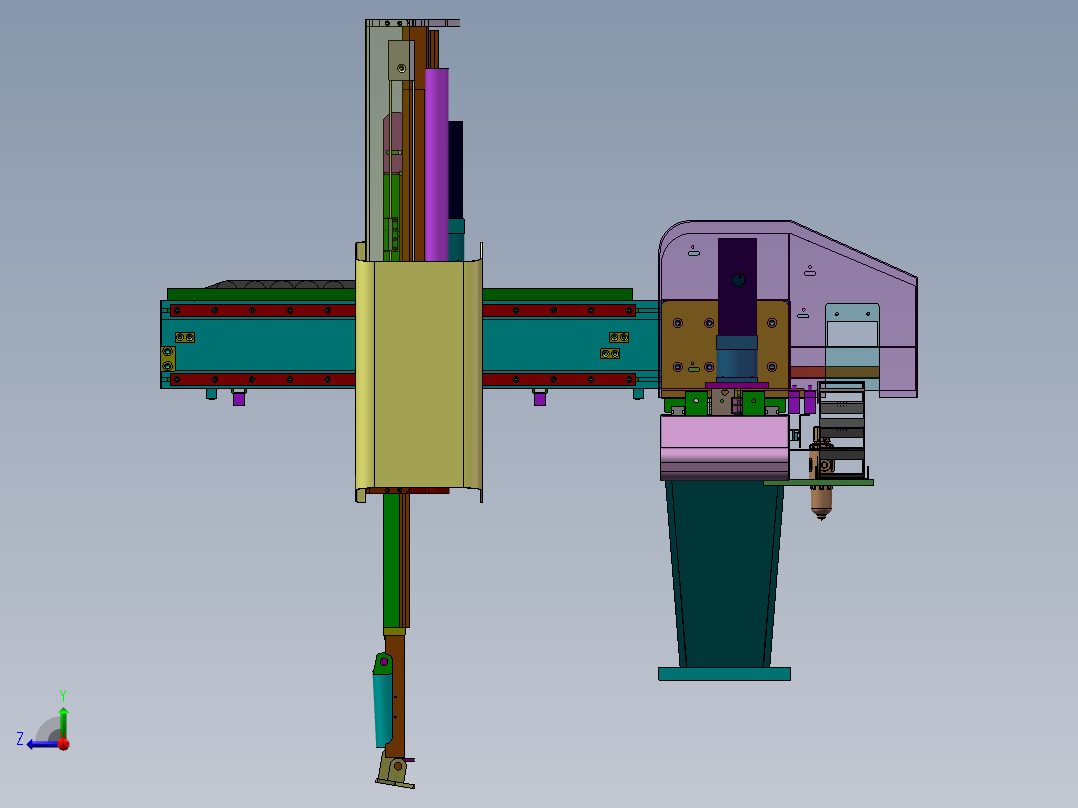Select the magenta vertical cylinder

[436, 164]
